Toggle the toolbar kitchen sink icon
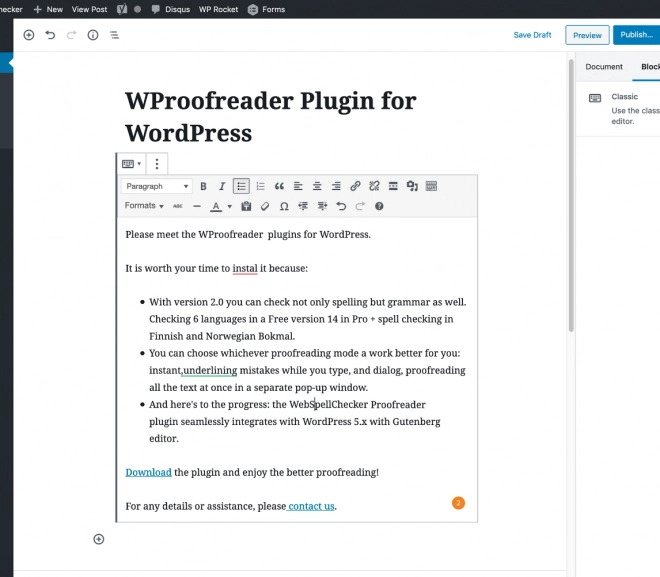Image resolution: width=660 pixels, height=577 pixels. (431, 186)
